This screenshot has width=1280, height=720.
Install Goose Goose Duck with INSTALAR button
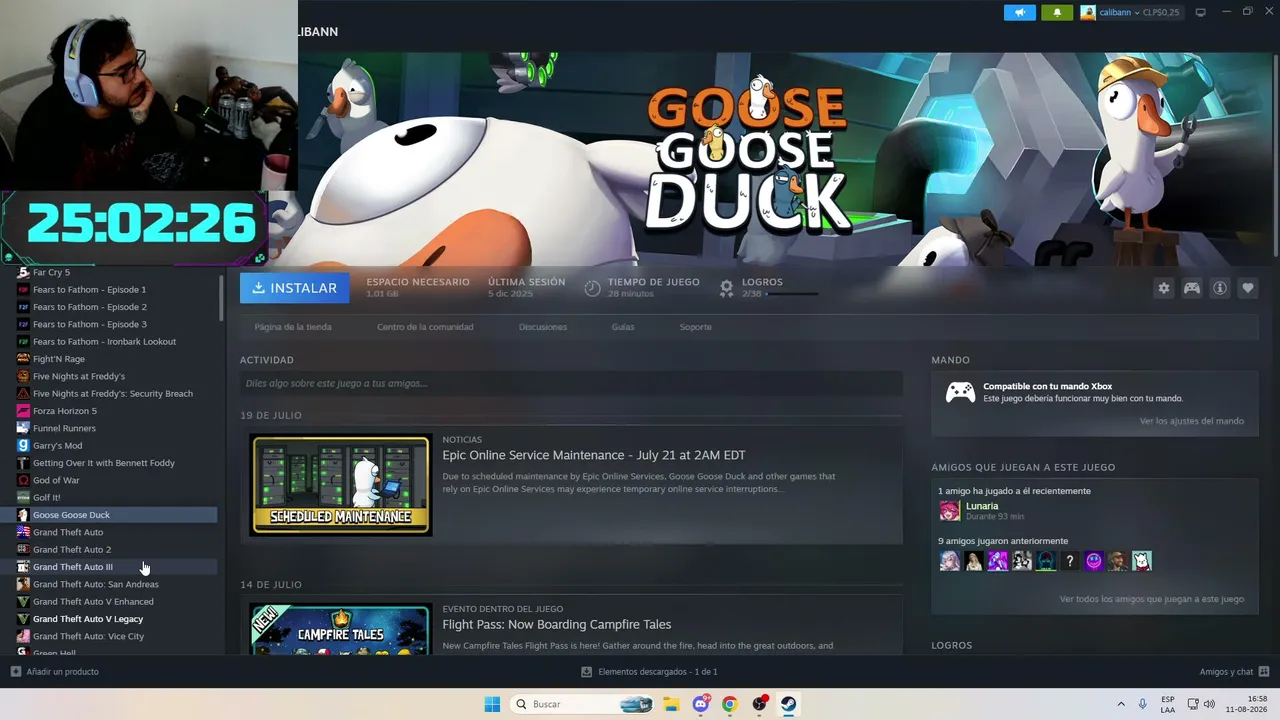(x=294, y=288)
